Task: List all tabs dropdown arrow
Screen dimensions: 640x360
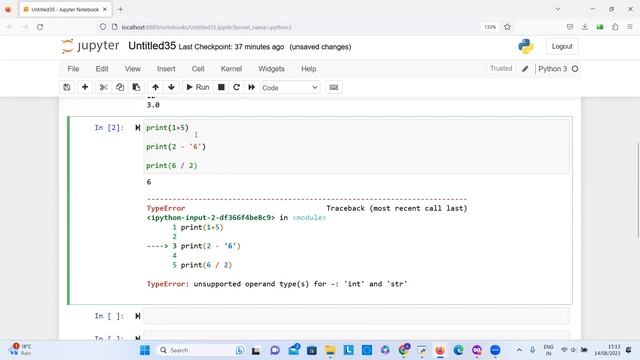Action: click(558, 9)
